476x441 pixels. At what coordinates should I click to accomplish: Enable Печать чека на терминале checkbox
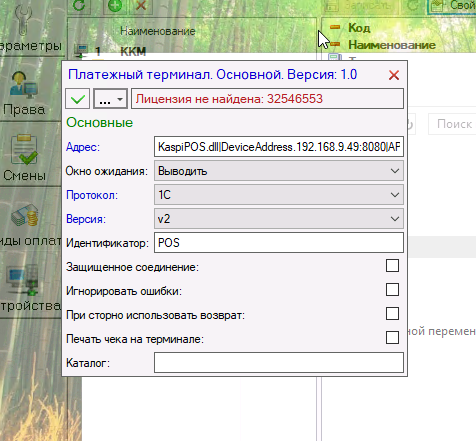pyautogui.click(x=392, y=338)
